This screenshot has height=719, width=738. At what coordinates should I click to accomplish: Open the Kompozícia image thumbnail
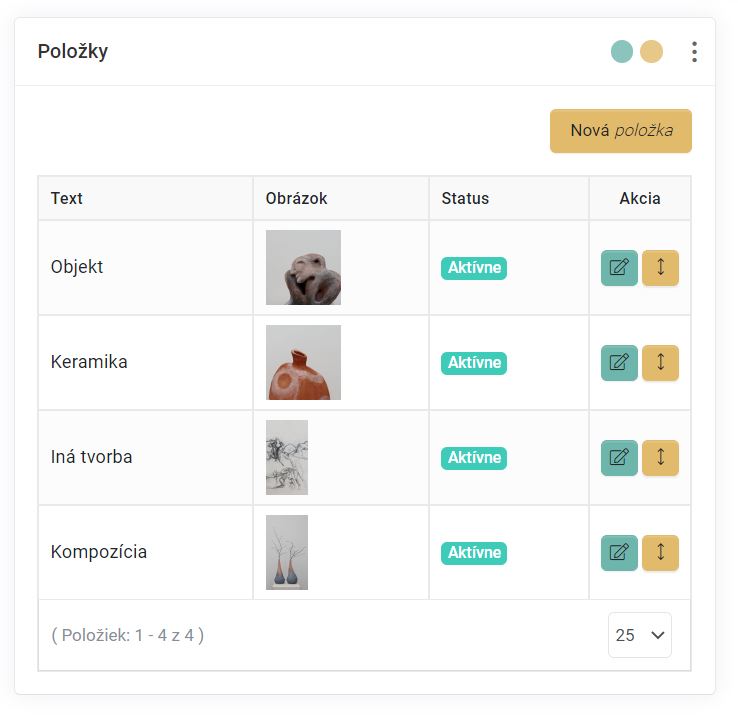pos(287,552)
